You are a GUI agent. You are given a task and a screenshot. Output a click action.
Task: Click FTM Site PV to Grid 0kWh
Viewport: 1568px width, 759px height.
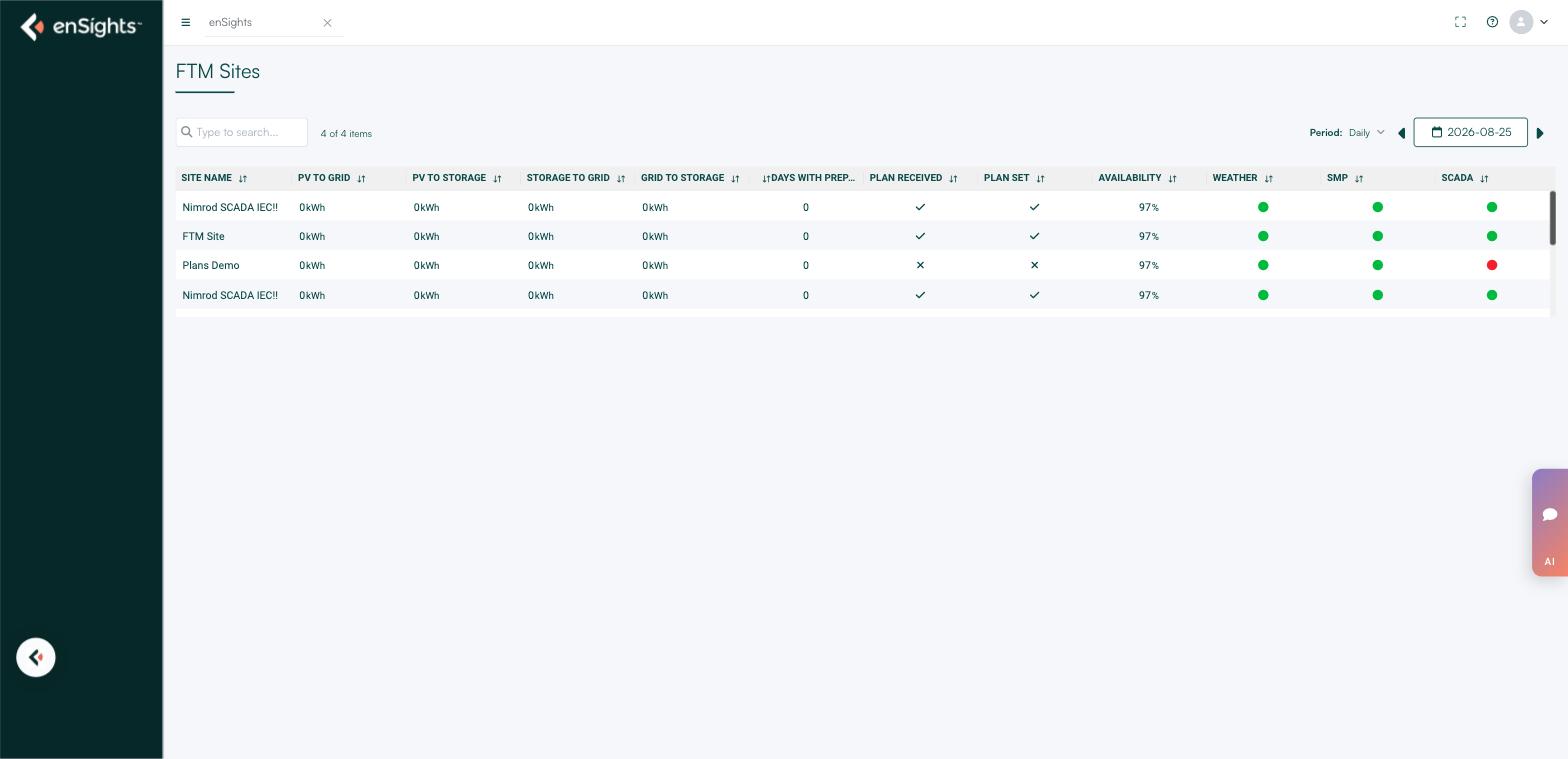coord(312,237)
